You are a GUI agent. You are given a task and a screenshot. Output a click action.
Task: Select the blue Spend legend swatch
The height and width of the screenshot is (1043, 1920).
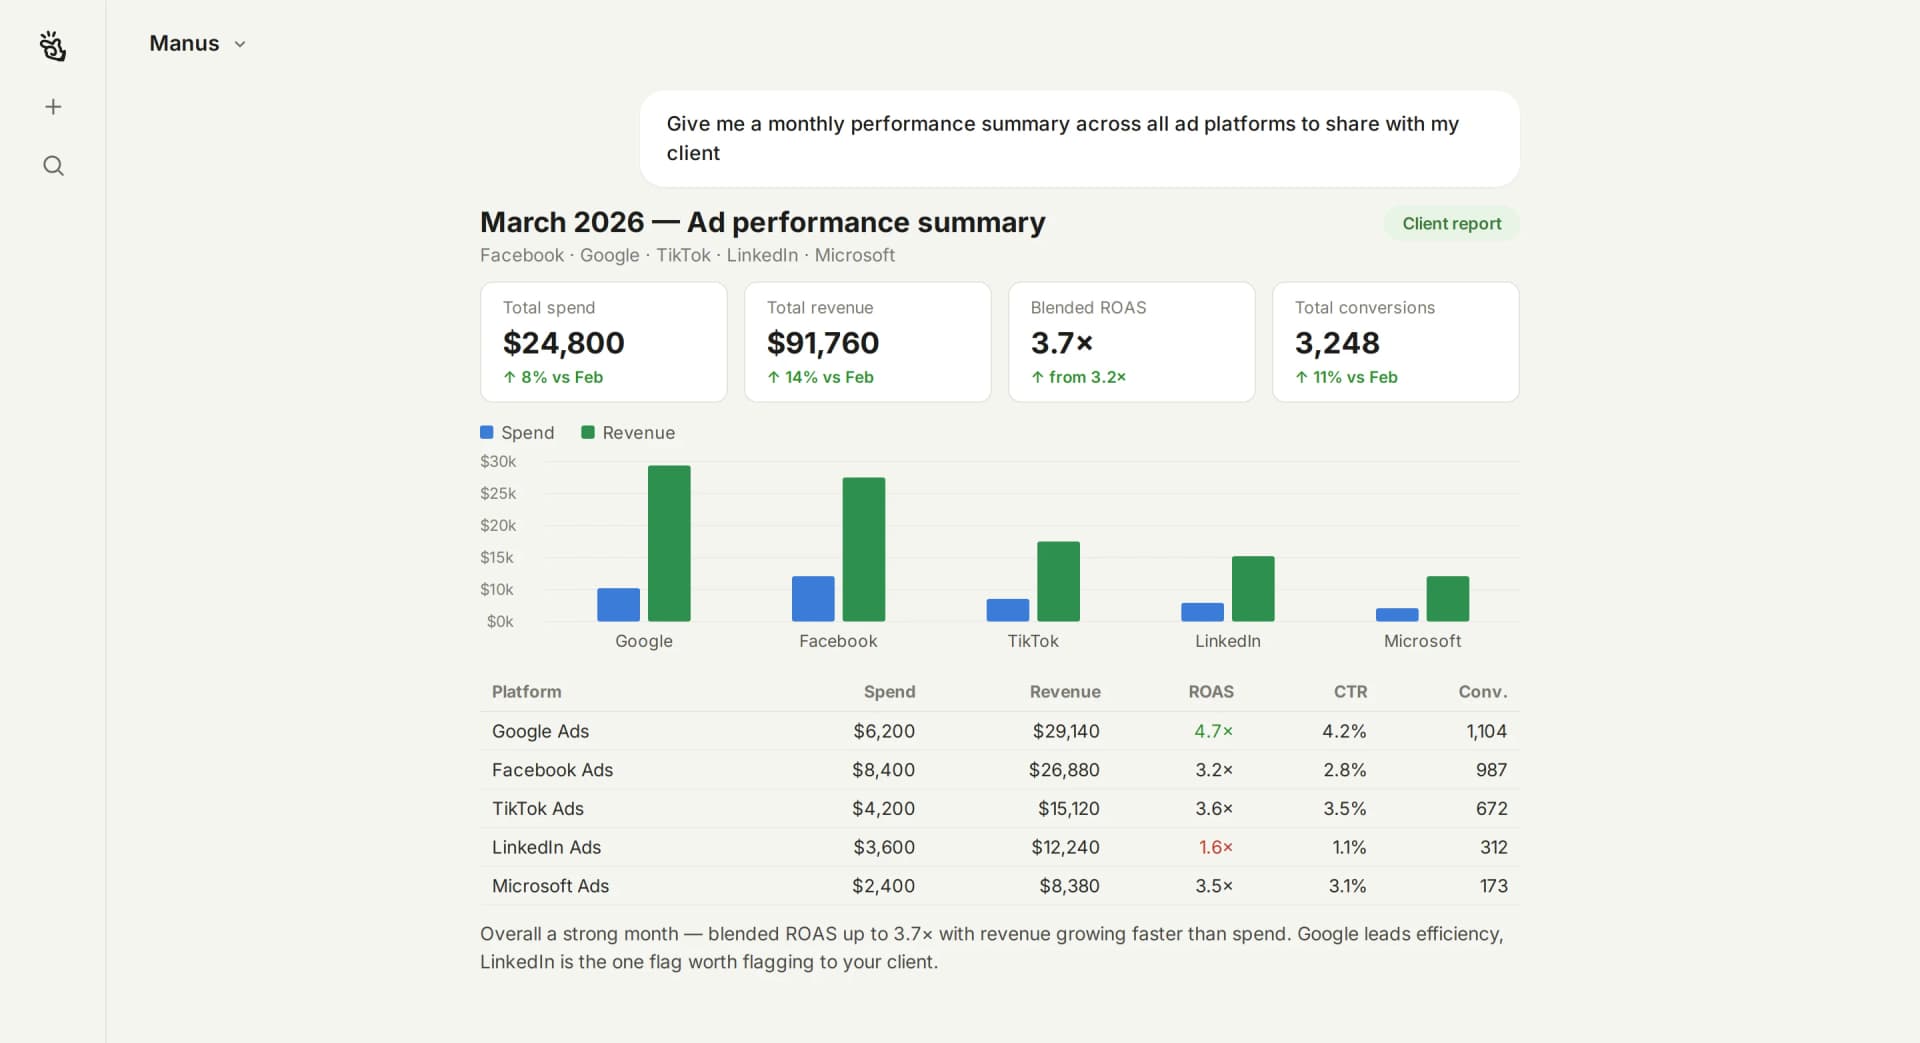[487, 432]
